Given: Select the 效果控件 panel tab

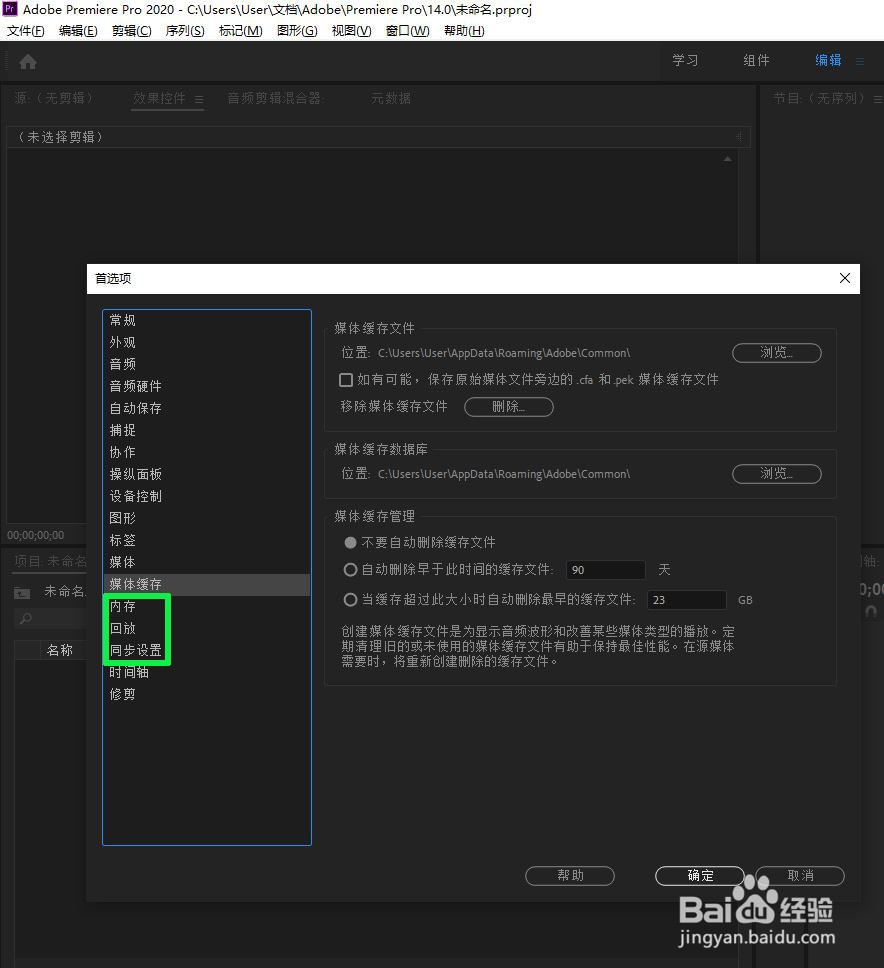Looking at the screenshot, I should click(x=159, y=98).
